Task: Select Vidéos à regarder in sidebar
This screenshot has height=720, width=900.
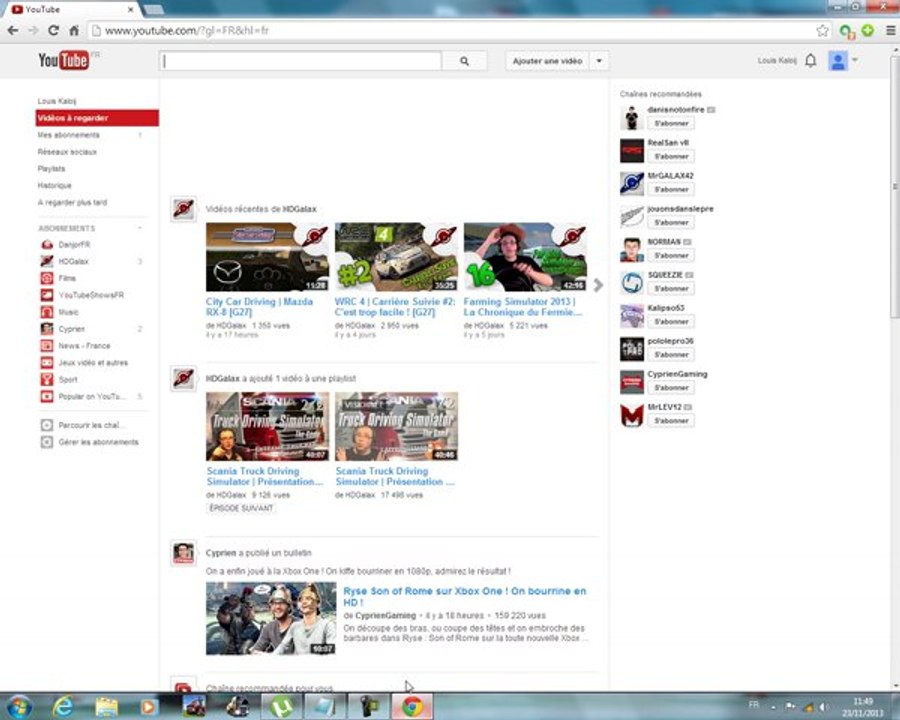Action: coord(97,118)
